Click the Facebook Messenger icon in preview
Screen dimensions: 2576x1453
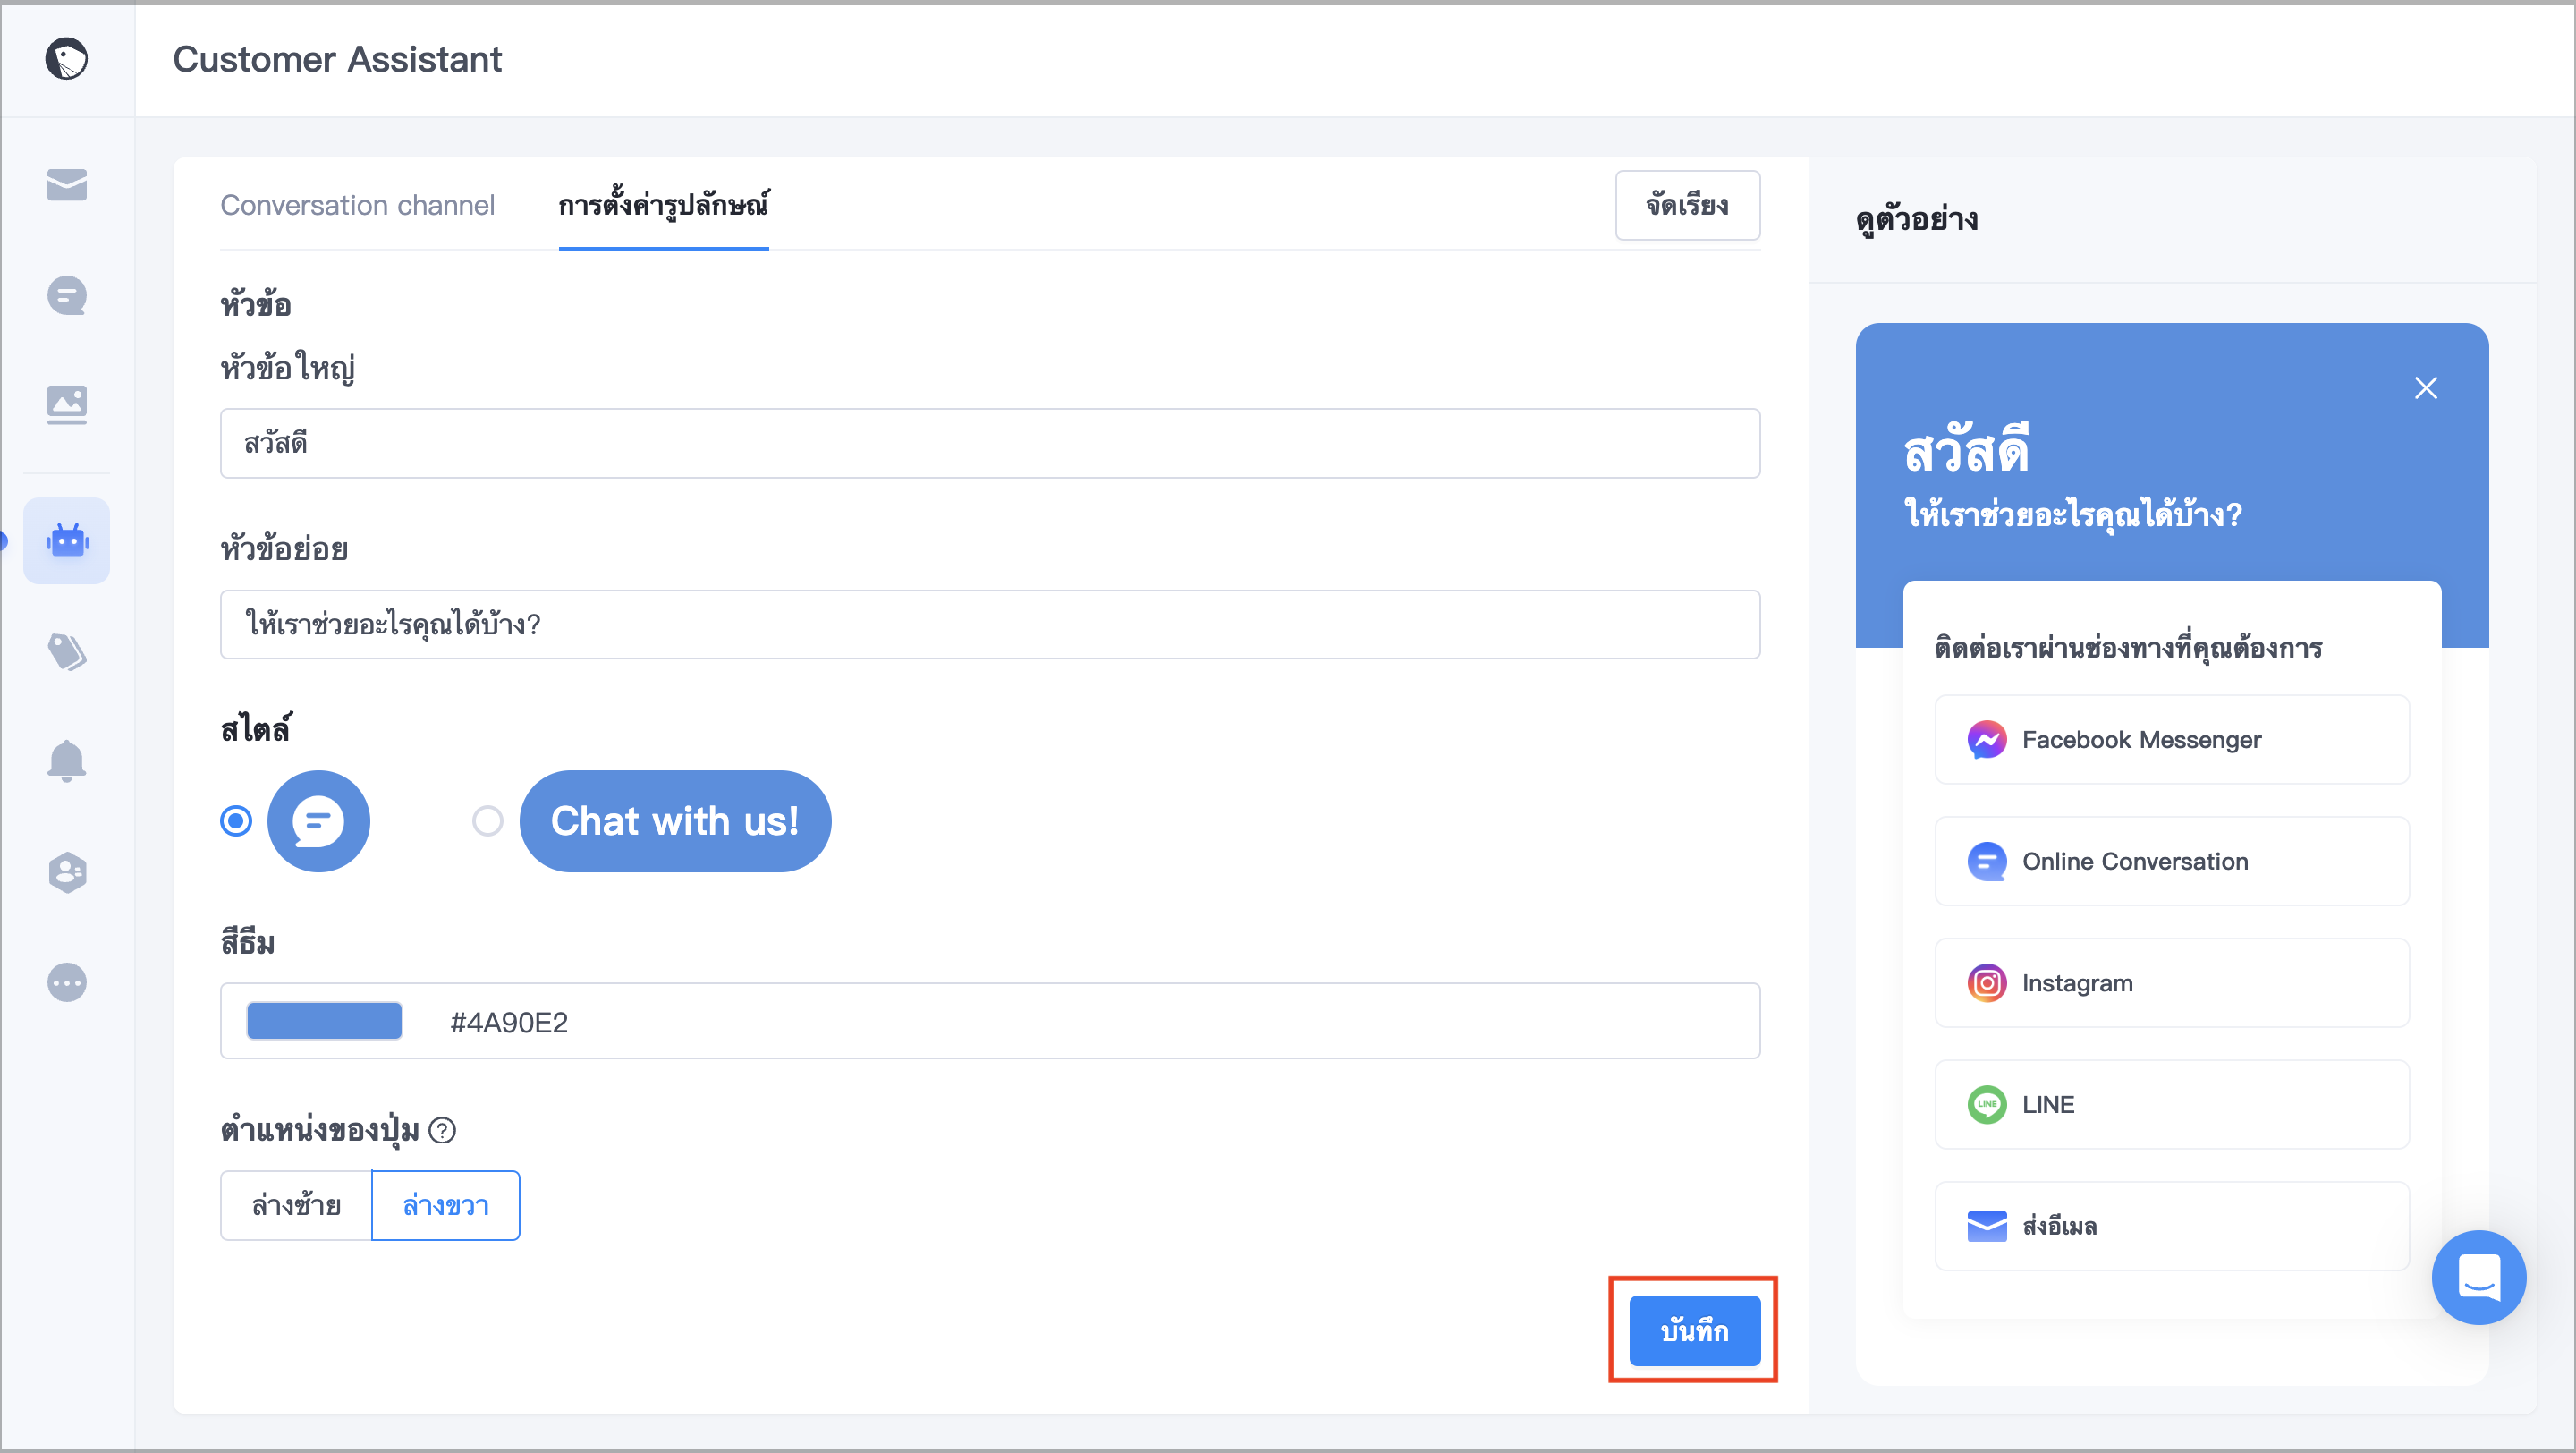click(1986, 739)
